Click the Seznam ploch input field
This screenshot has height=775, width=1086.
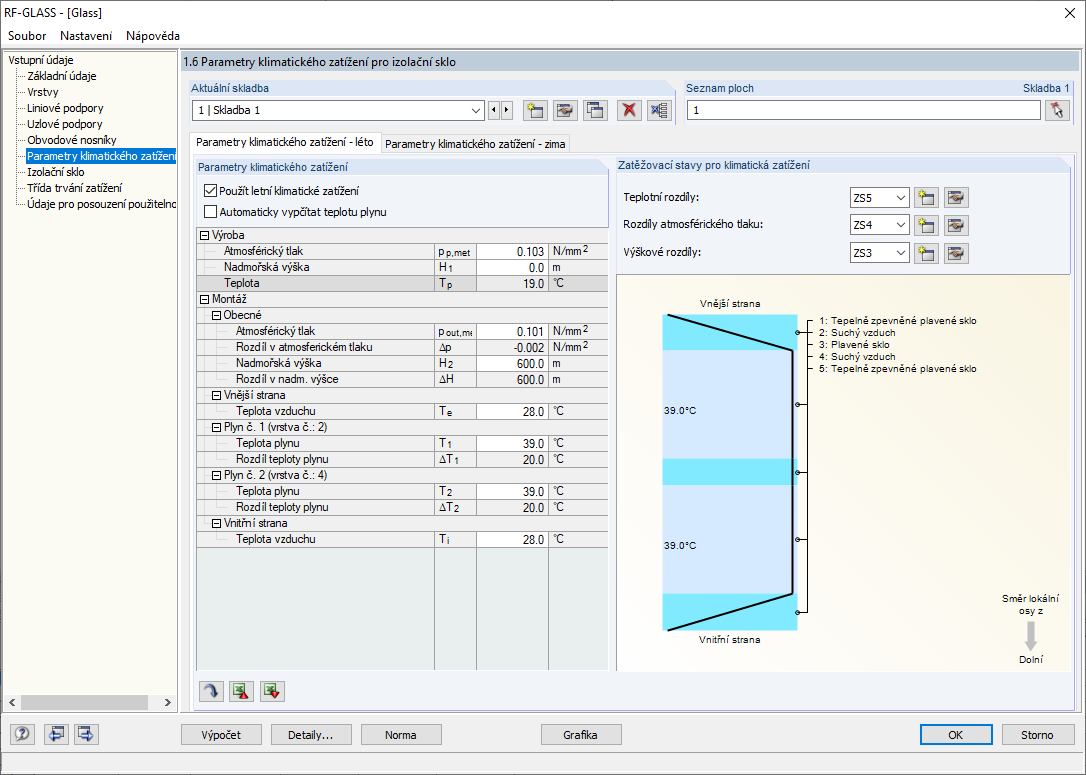coord(864,110)
